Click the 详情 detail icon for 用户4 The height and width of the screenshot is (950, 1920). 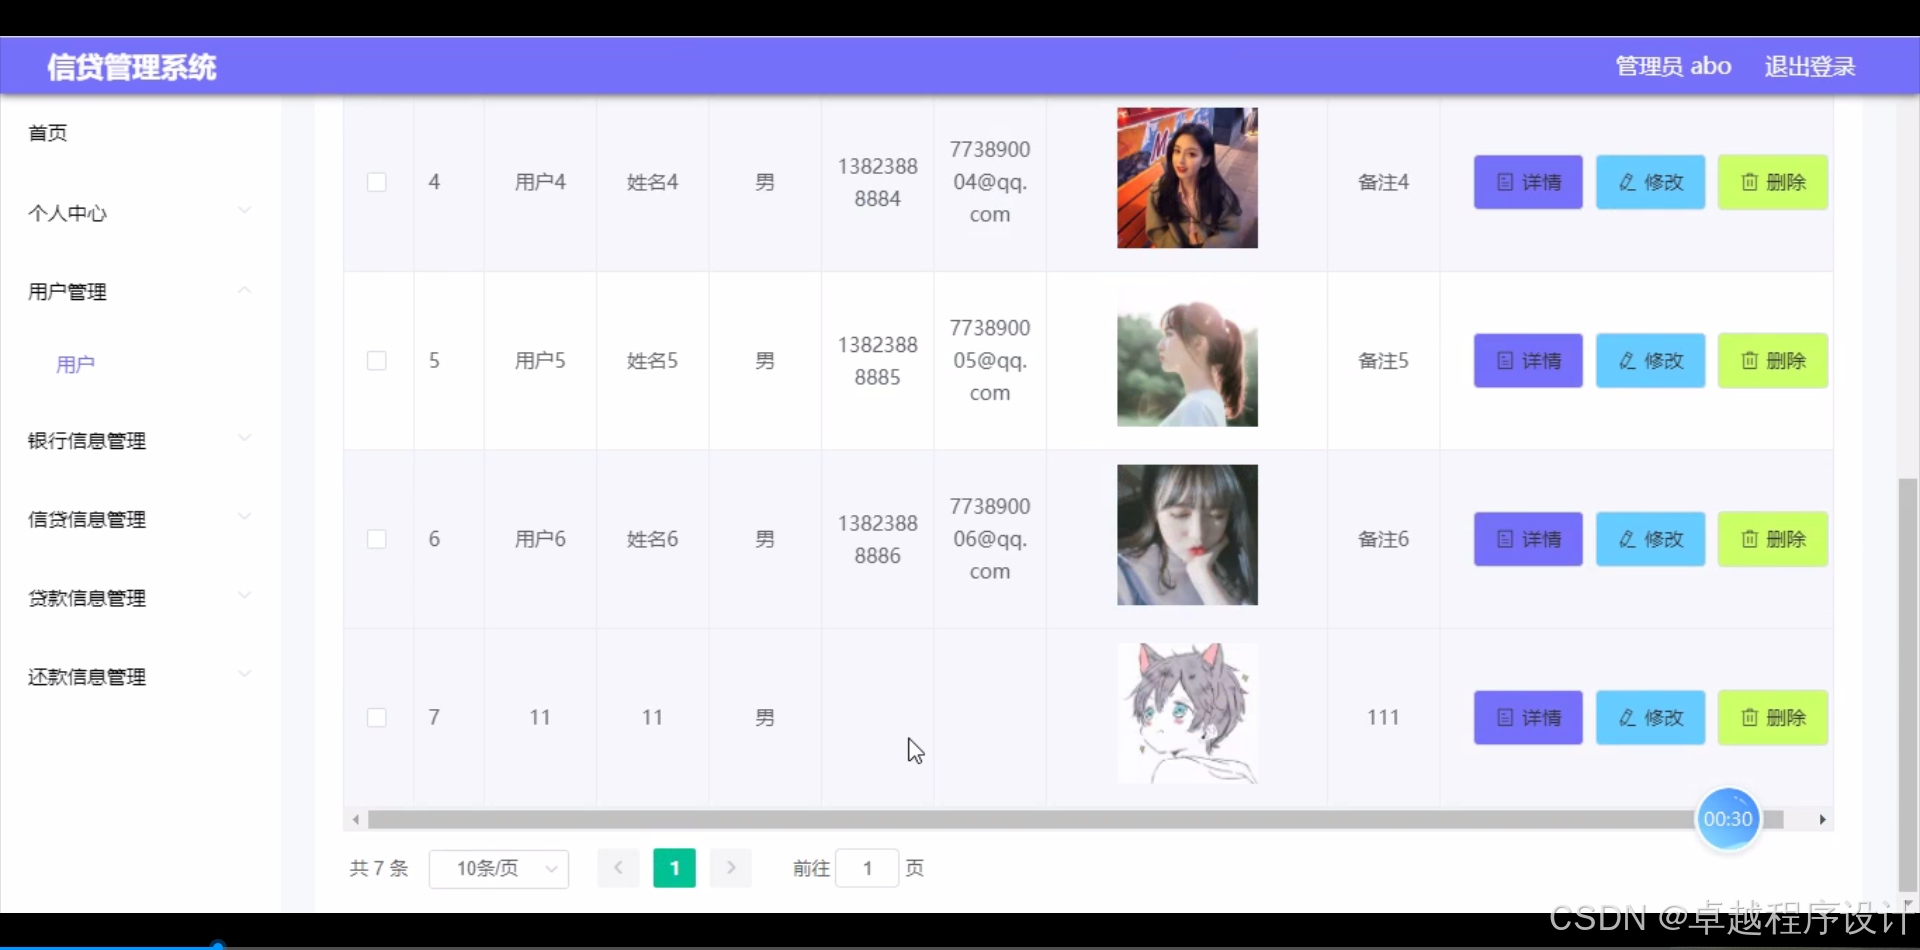1505,182
